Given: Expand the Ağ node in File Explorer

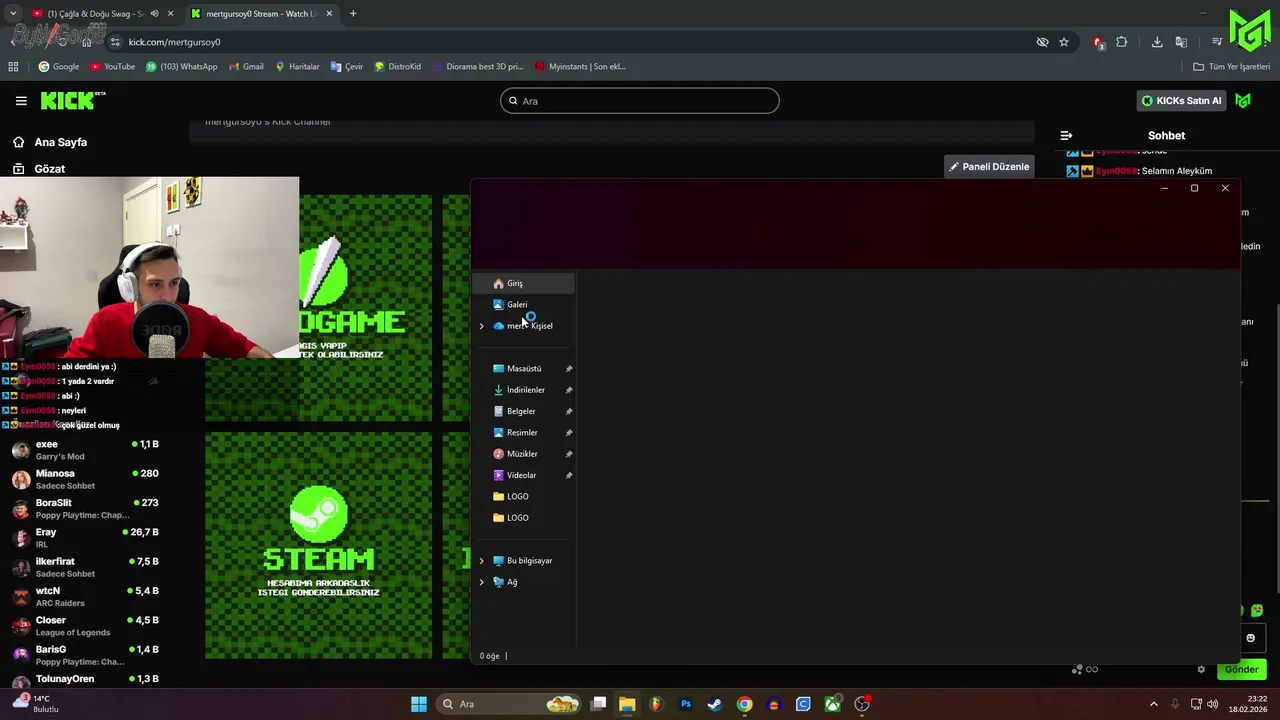Looking at the screenshot, I should tap(481, 582).
